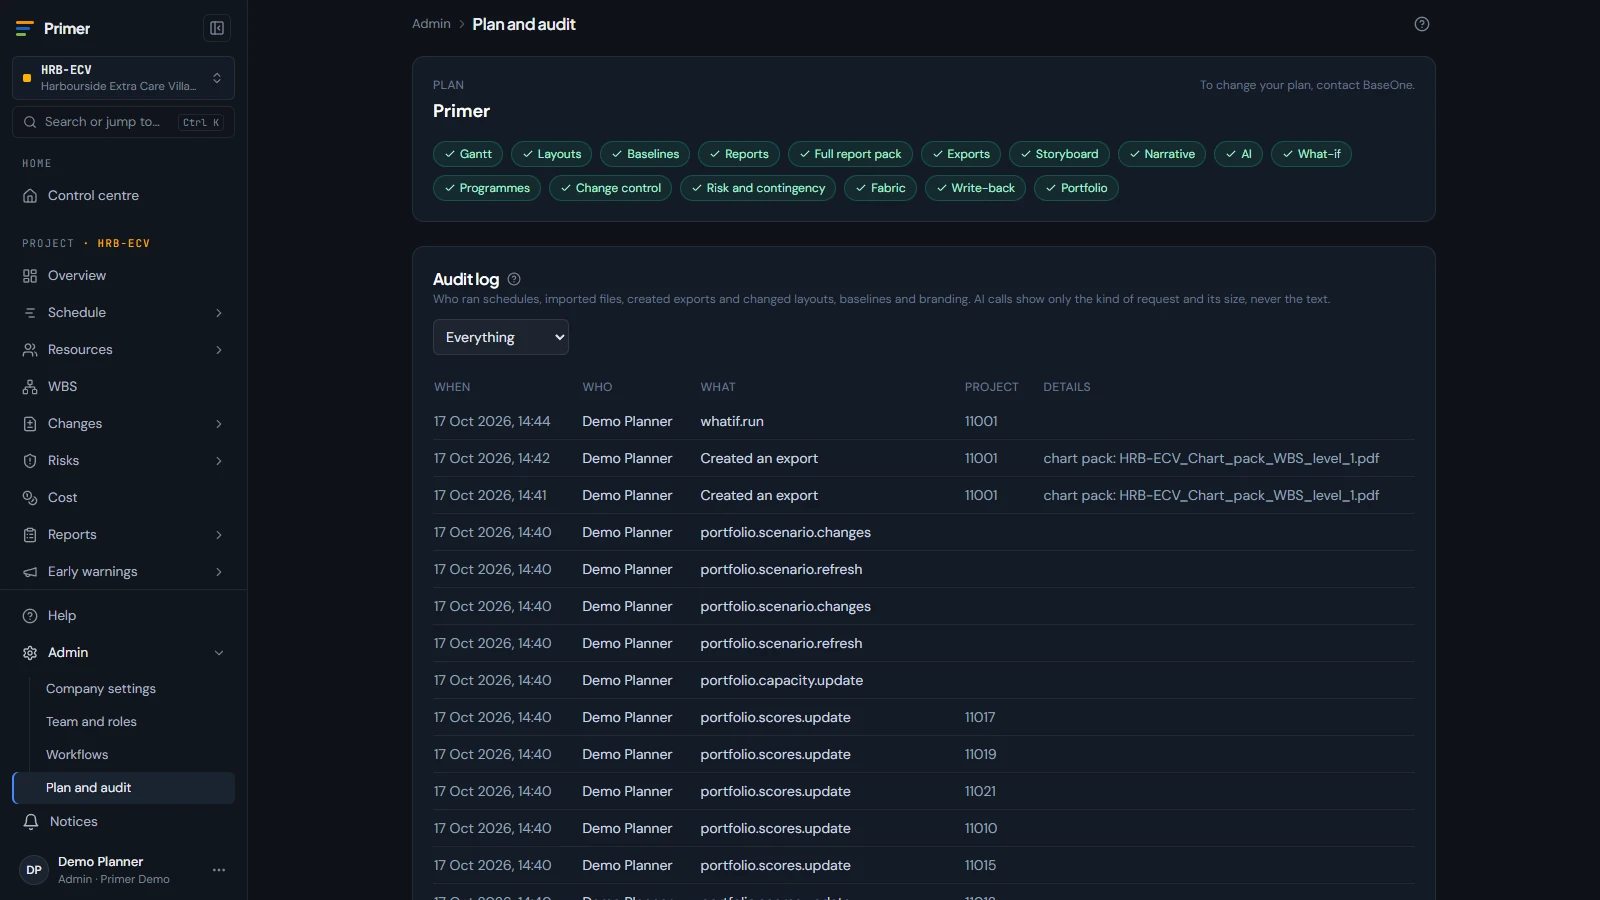The width and height of the screenshot is (1600, 900).
Task: Click the Risk and contingency chip
Action: click(x=758, y=188)
